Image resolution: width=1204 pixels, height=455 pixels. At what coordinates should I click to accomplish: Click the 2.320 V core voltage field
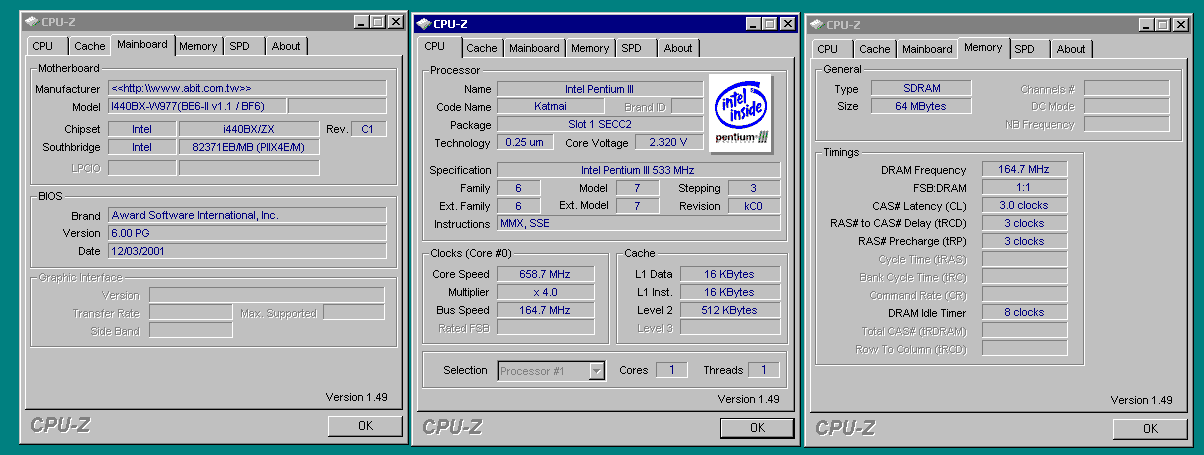669,143
